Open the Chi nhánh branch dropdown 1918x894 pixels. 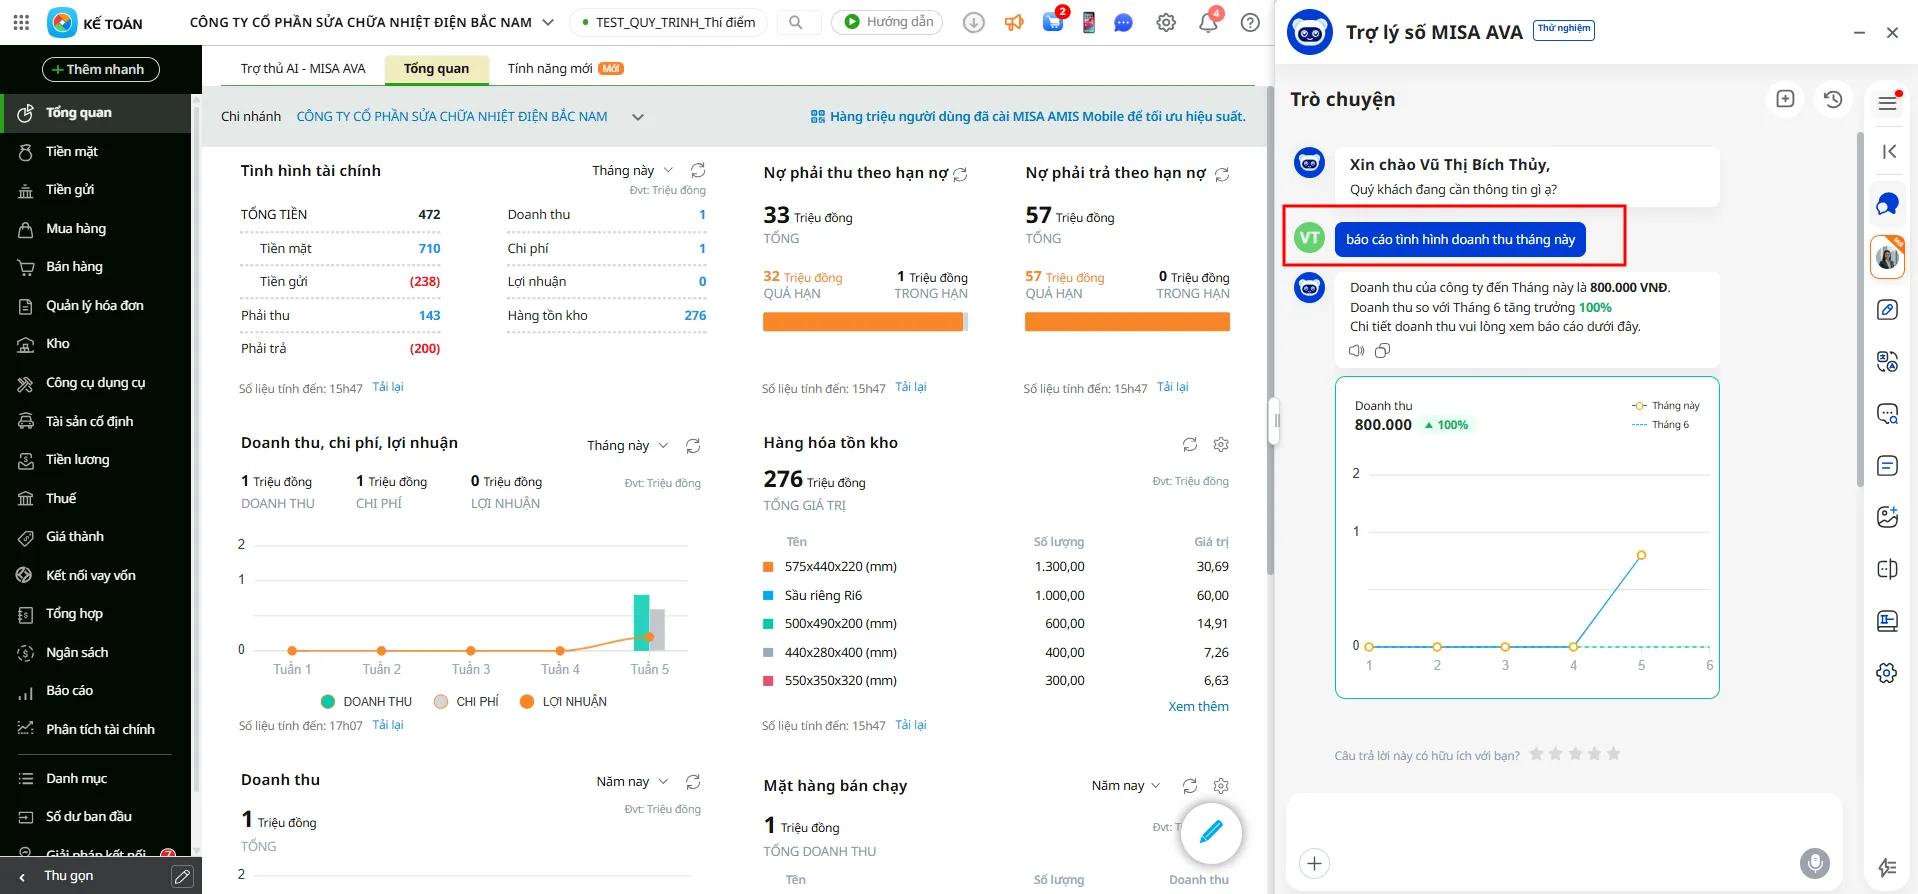click(638, 117)
